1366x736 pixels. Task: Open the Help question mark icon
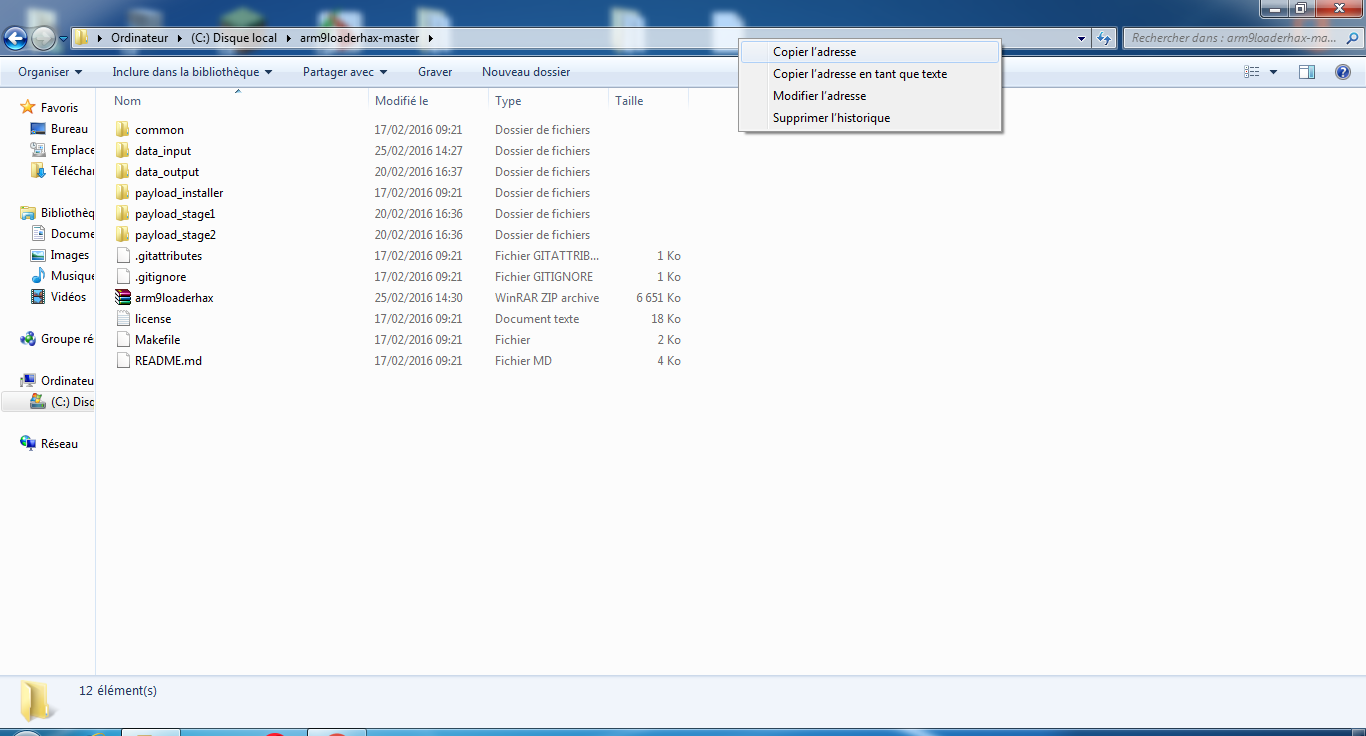coord(1343,72)
